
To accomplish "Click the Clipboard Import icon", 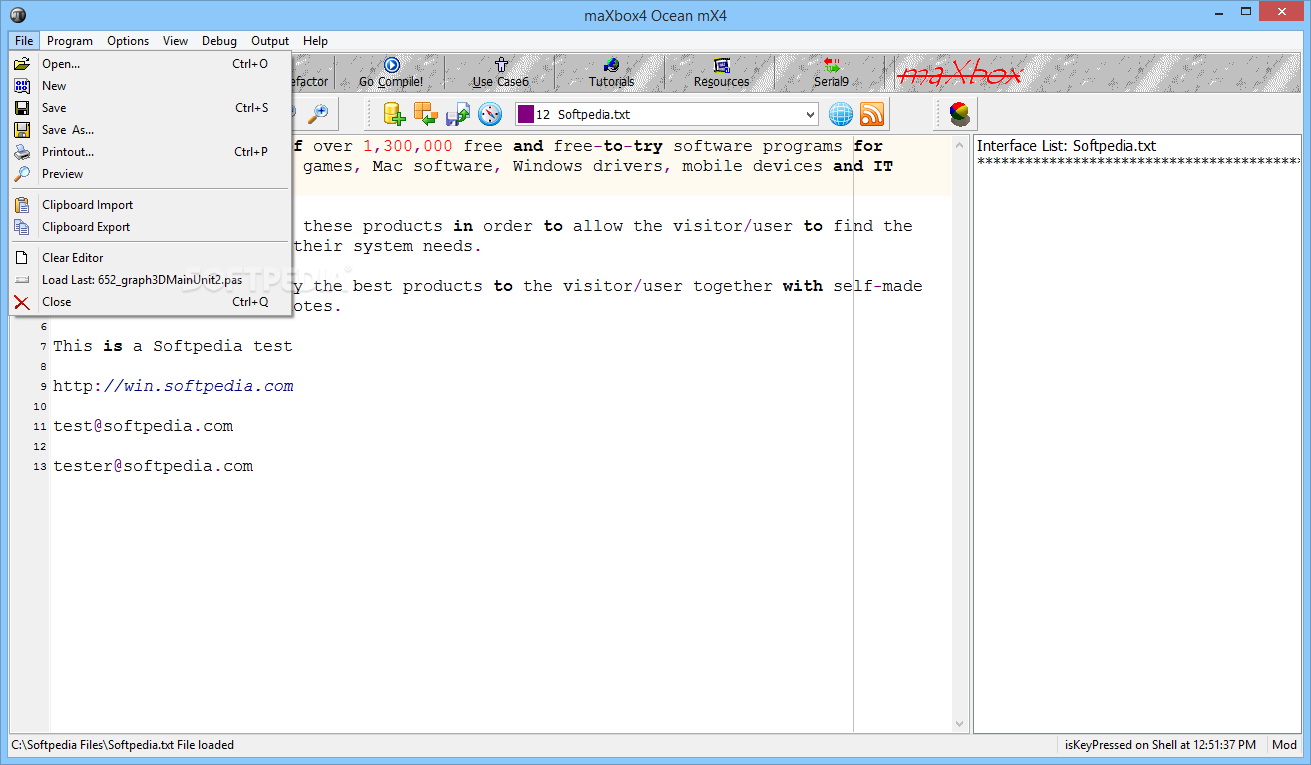I will coord(22,205).
